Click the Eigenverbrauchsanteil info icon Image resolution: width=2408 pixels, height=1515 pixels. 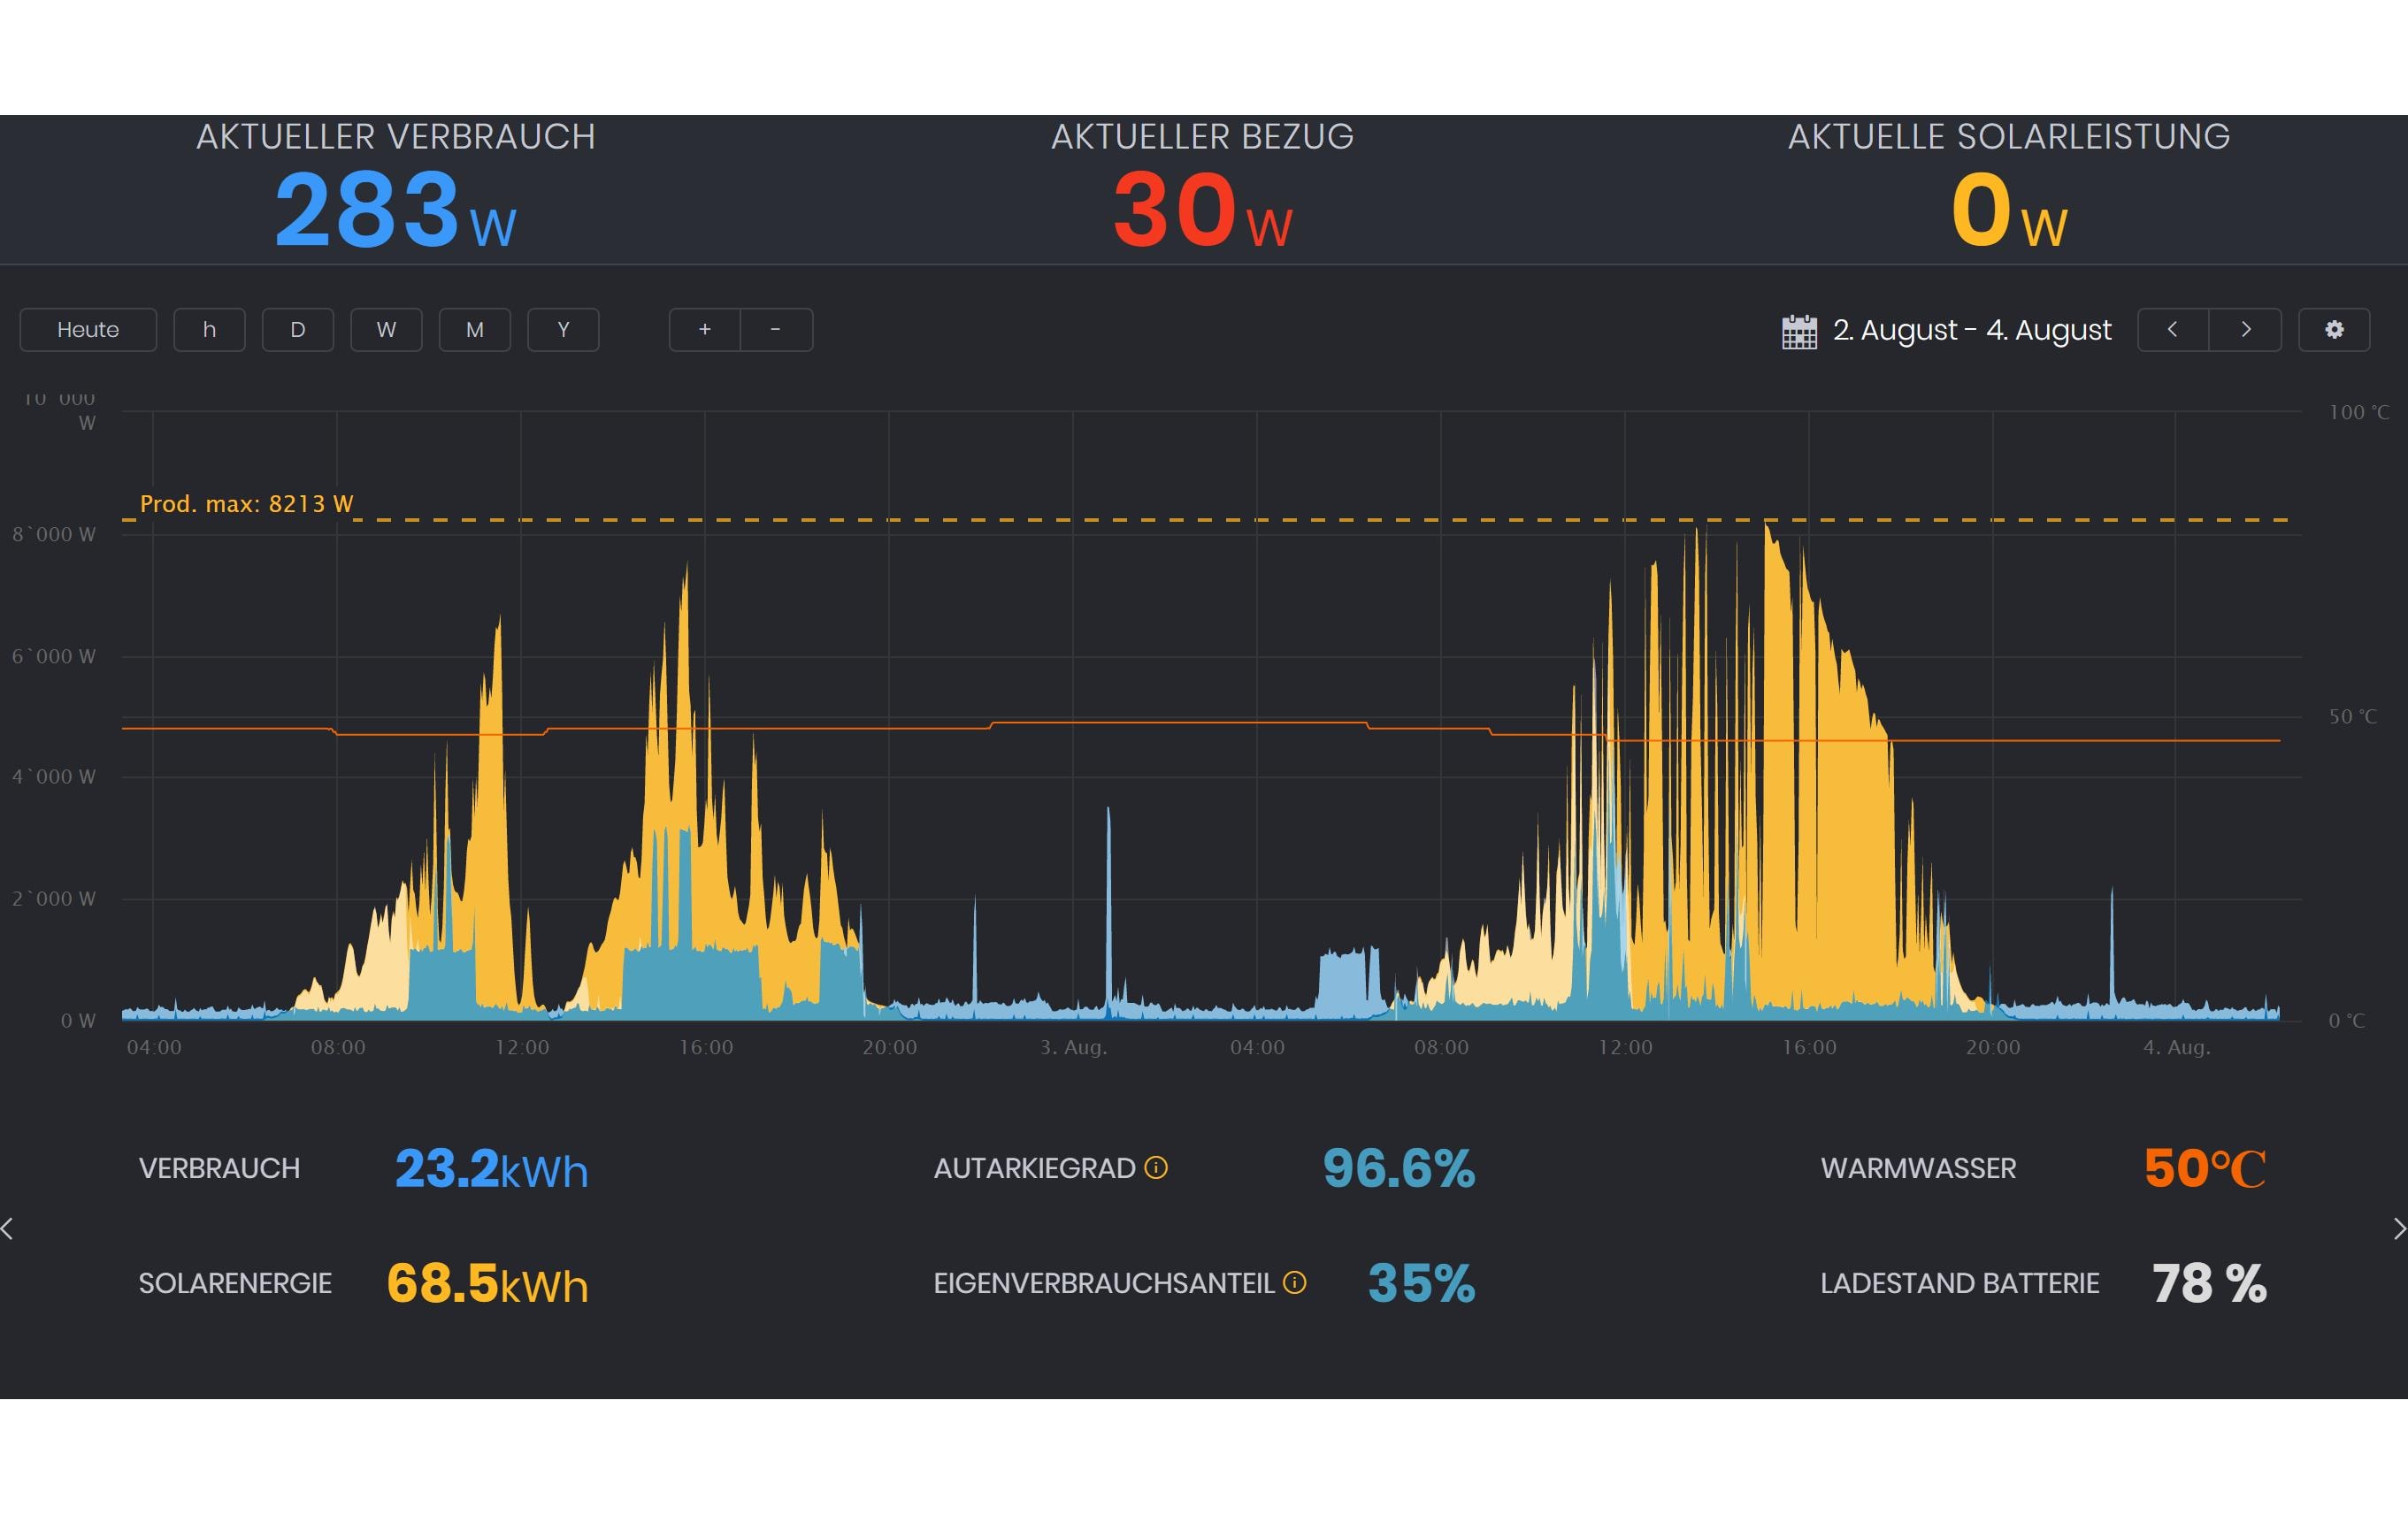click(x=1296, y=1282)
